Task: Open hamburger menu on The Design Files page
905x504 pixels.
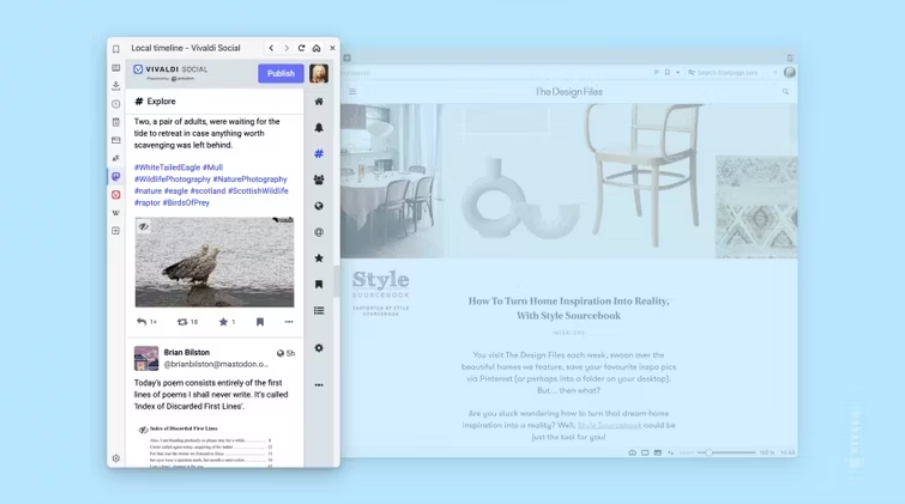Action: pos(353,92)
